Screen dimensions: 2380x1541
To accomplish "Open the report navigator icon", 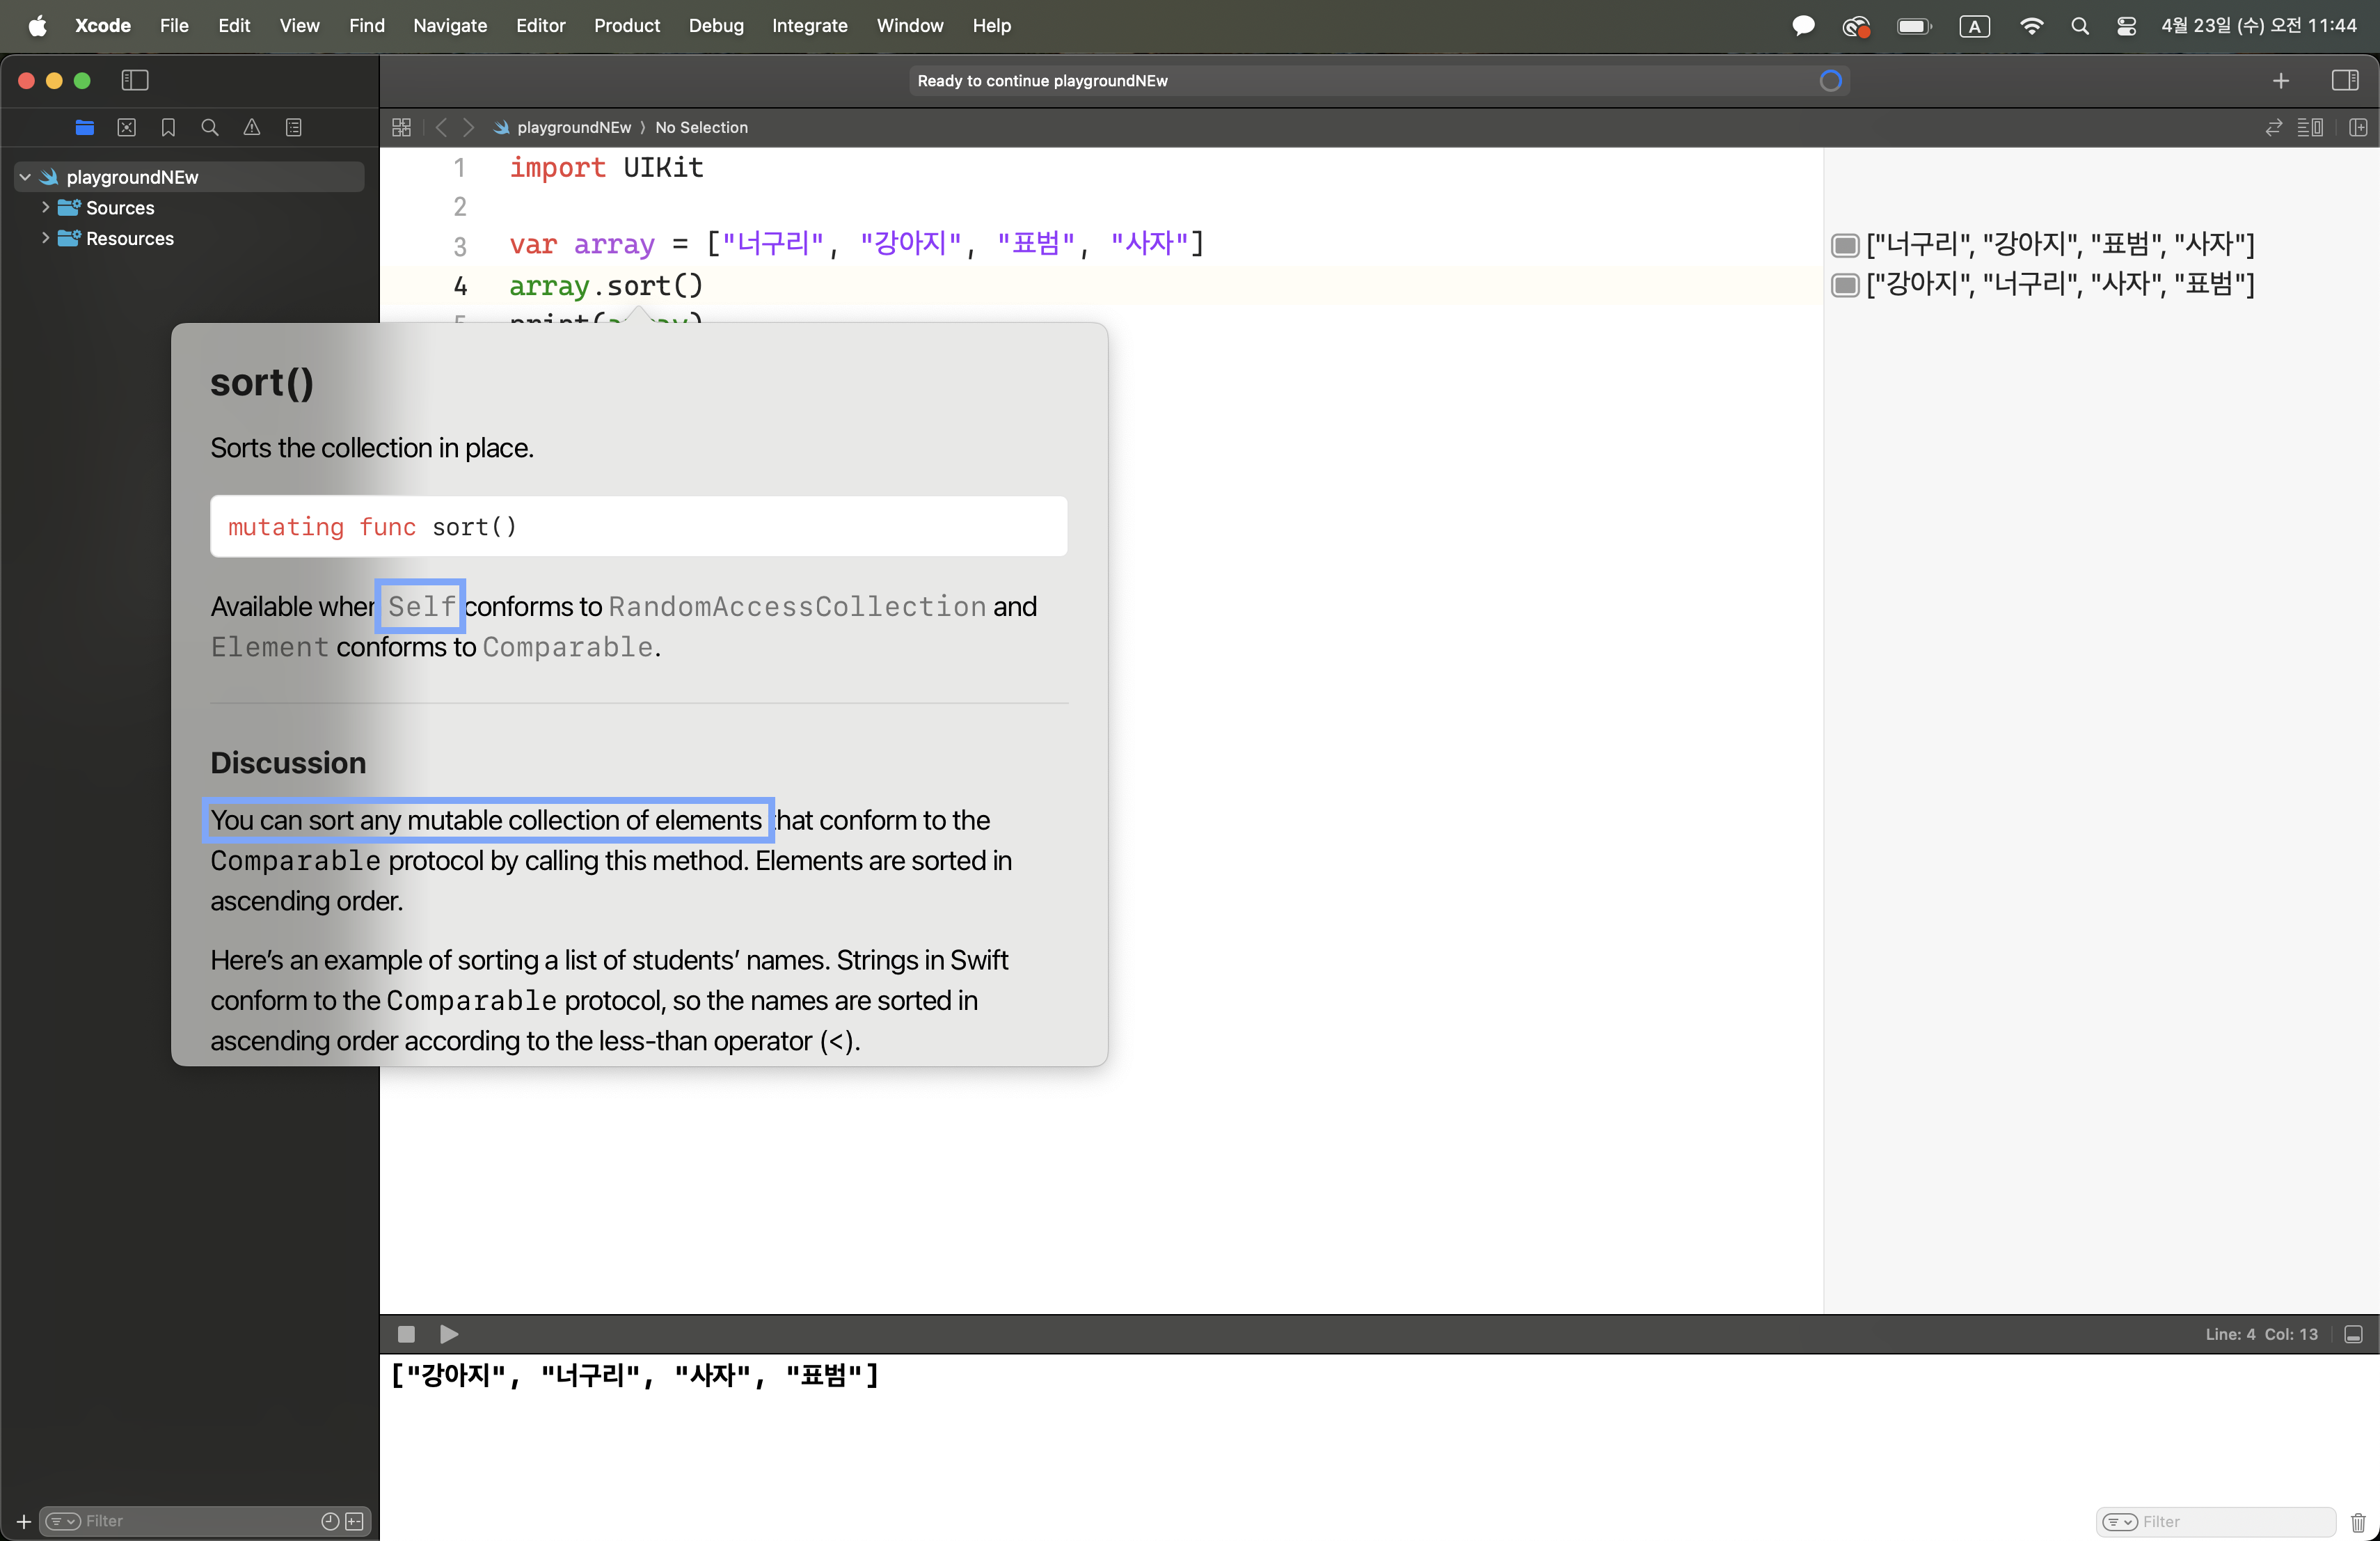I will click(x=294, y=127).
